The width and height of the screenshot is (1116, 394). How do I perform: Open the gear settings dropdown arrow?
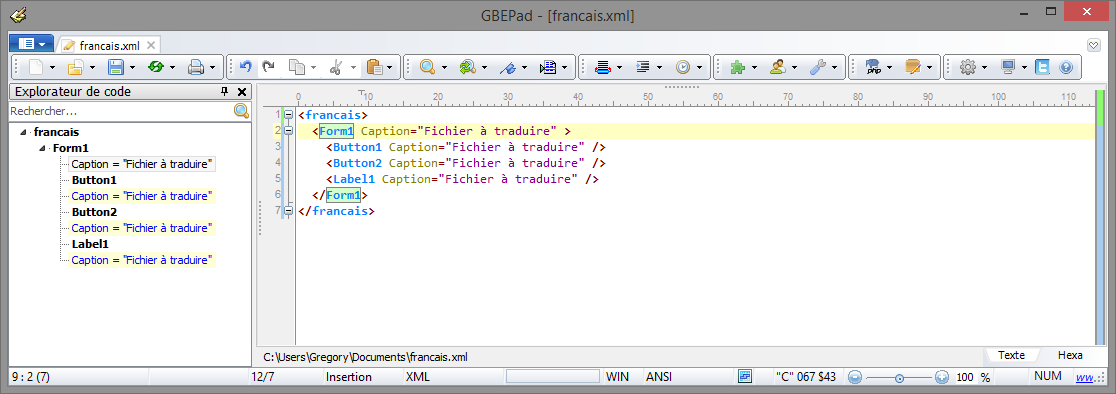pyautogui.click(x=985, y=68)
